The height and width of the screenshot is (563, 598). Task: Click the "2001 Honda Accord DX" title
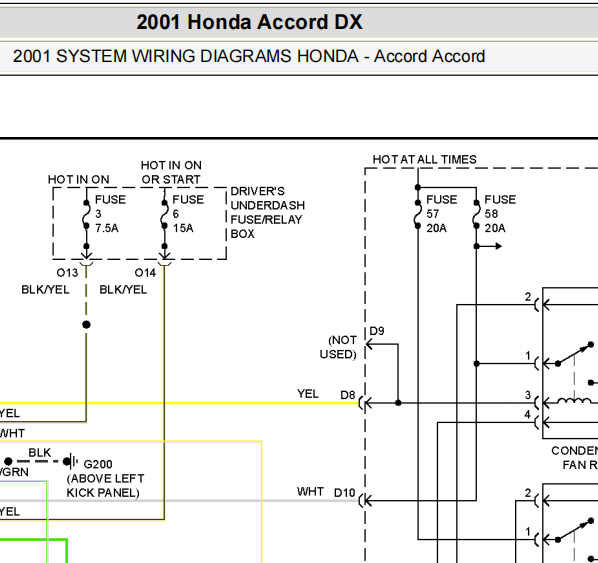point(249,22)
